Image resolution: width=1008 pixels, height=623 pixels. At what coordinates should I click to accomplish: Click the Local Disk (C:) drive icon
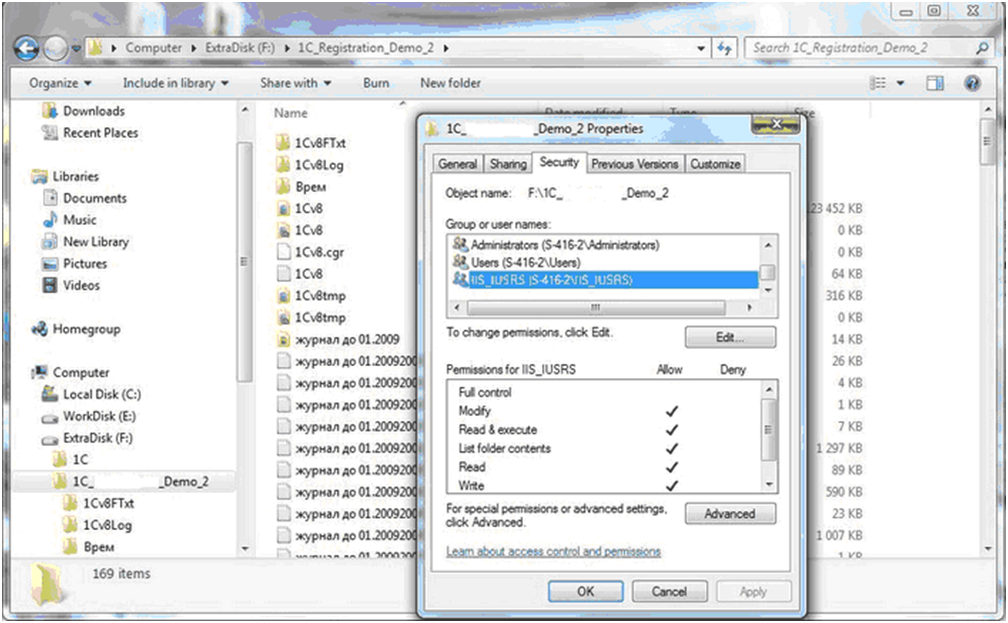tap(50, 394)
